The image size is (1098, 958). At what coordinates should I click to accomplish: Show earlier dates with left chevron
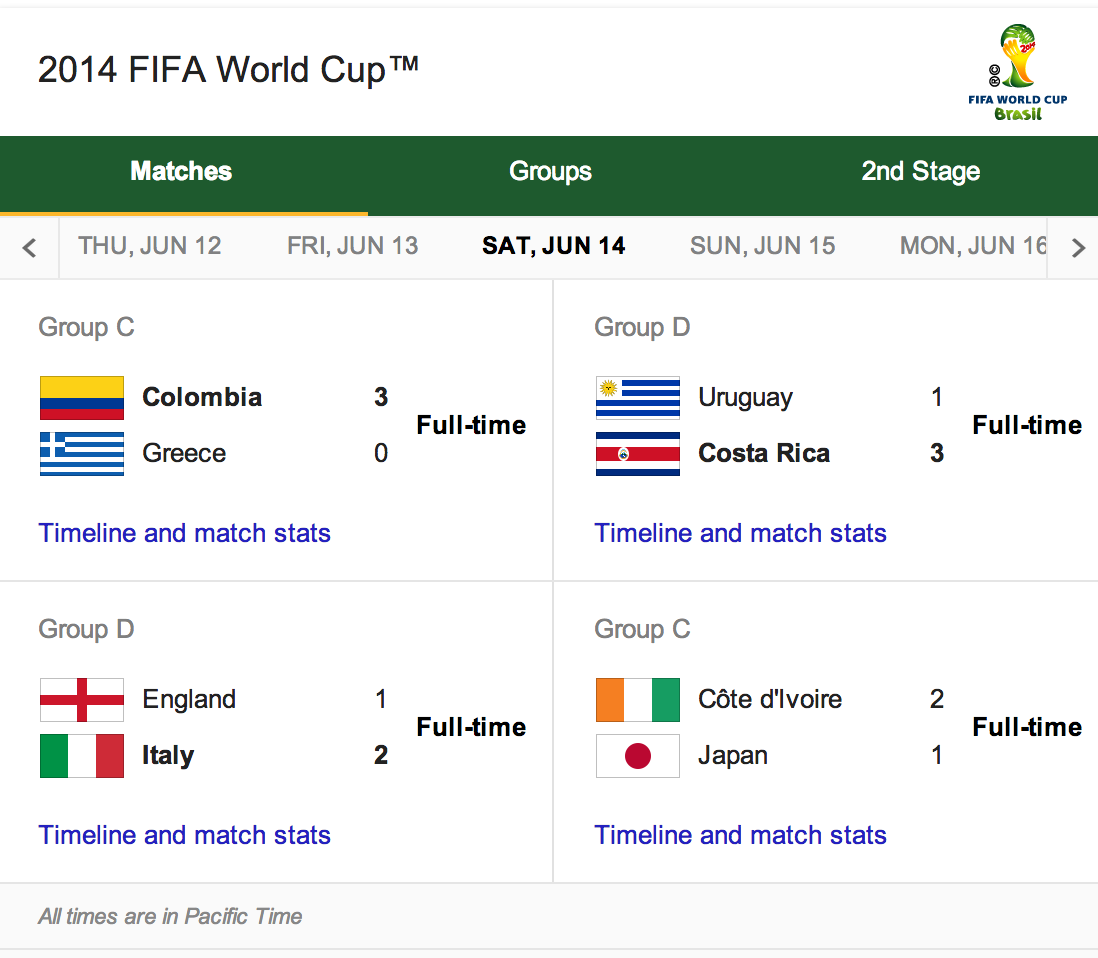29,247
